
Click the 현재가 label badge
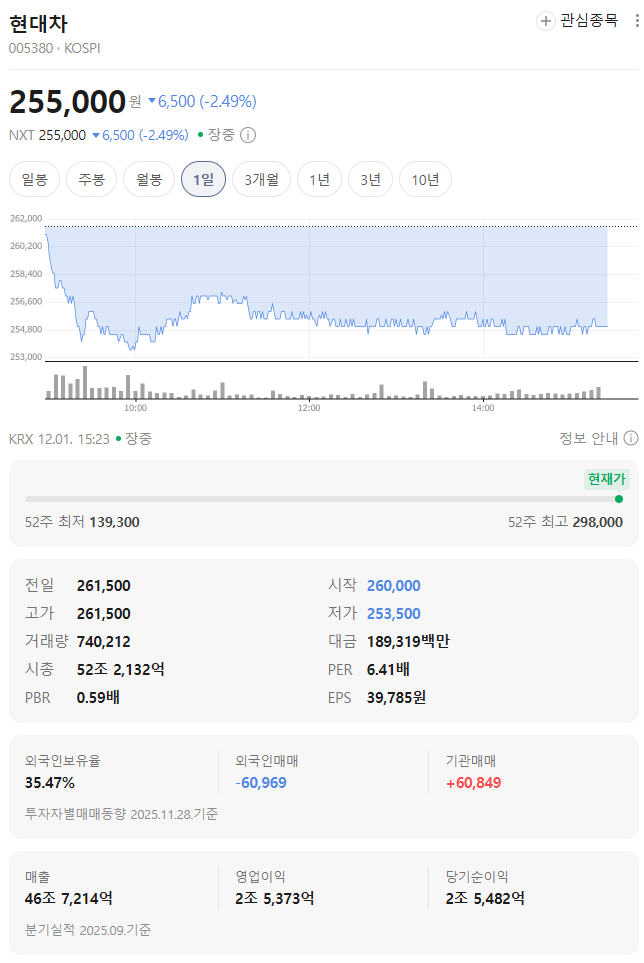[x=607, y=478]
